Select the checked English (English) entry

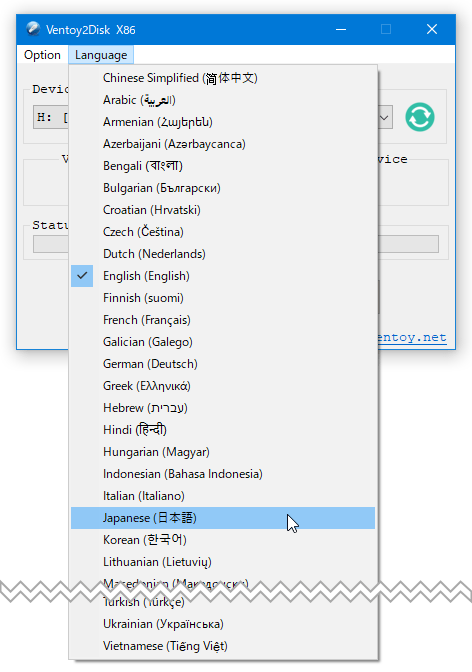pyautogui.click(x=223, y=276)
